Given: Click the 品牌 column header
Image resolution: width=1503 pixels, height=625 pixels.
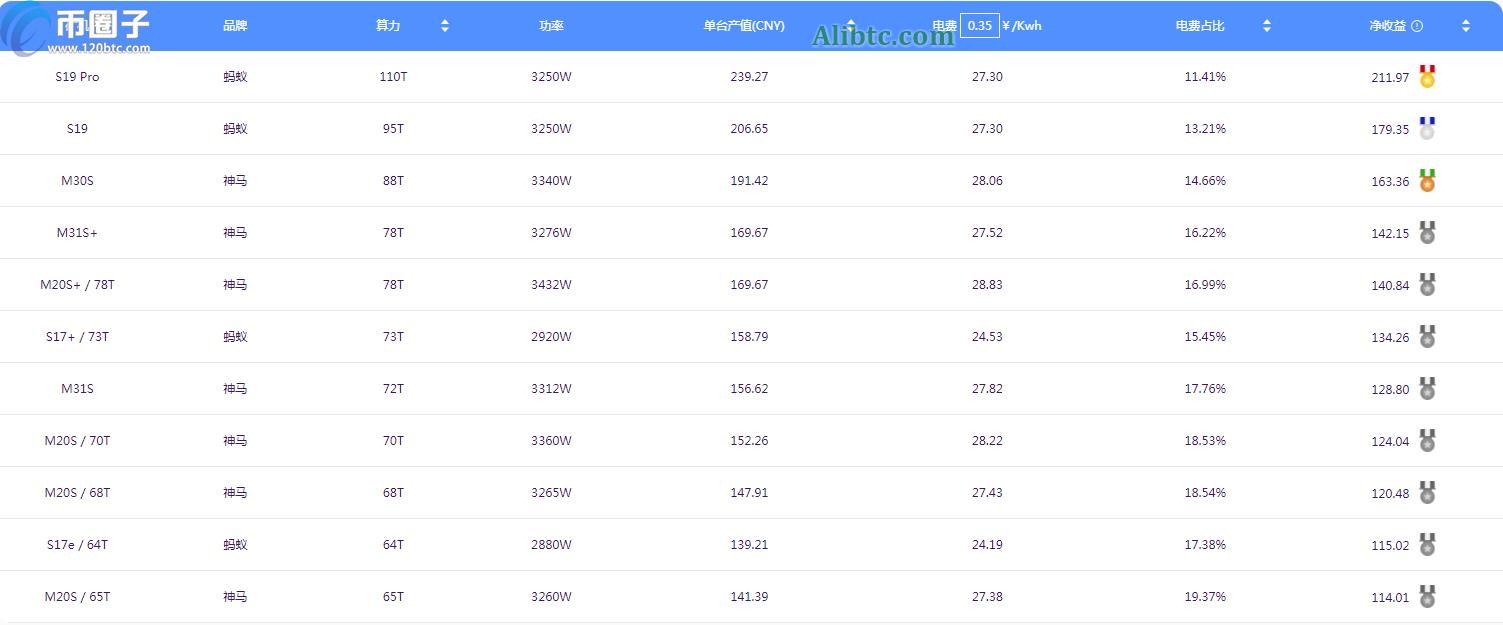Looking at the screenshot, I should (x=235, y=26).
